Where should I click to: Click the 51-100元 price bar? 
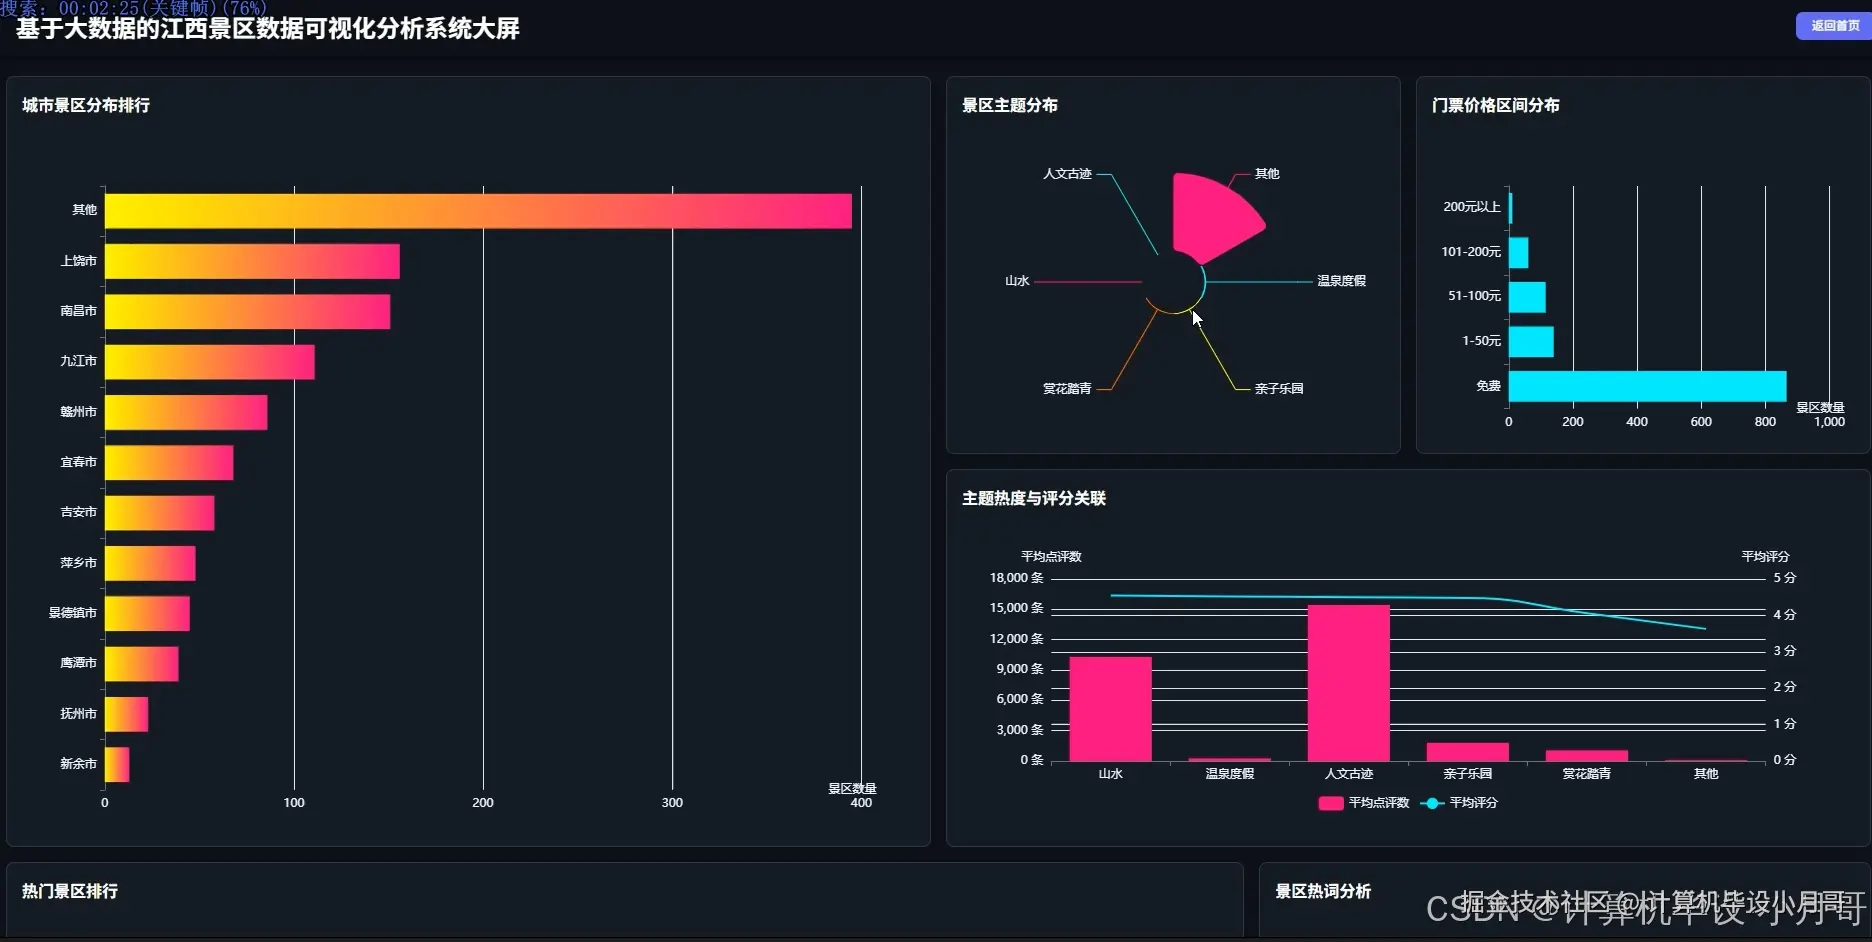click(1527, 297)
